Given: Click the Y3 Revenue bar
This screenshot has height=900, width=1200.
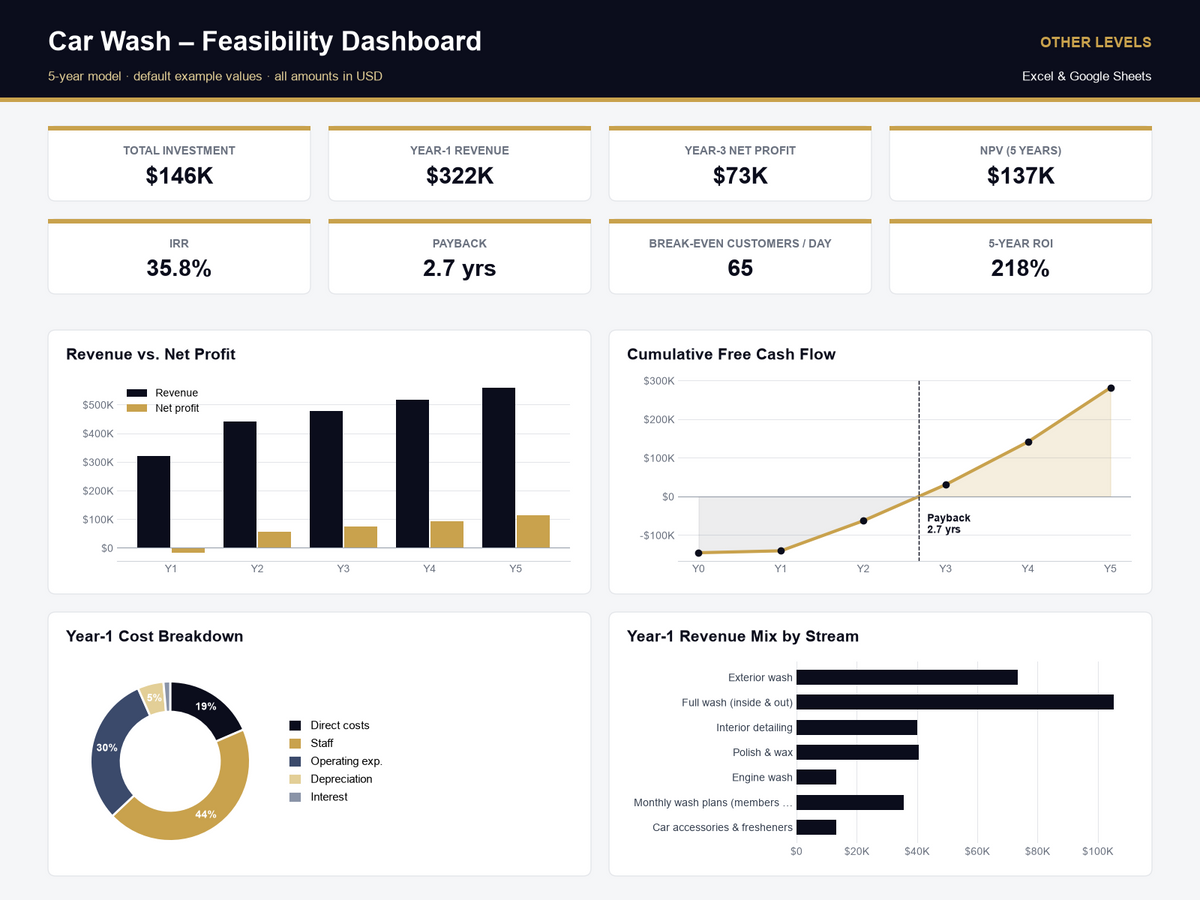Looking at the screenshot, I should tap(326, 480).
